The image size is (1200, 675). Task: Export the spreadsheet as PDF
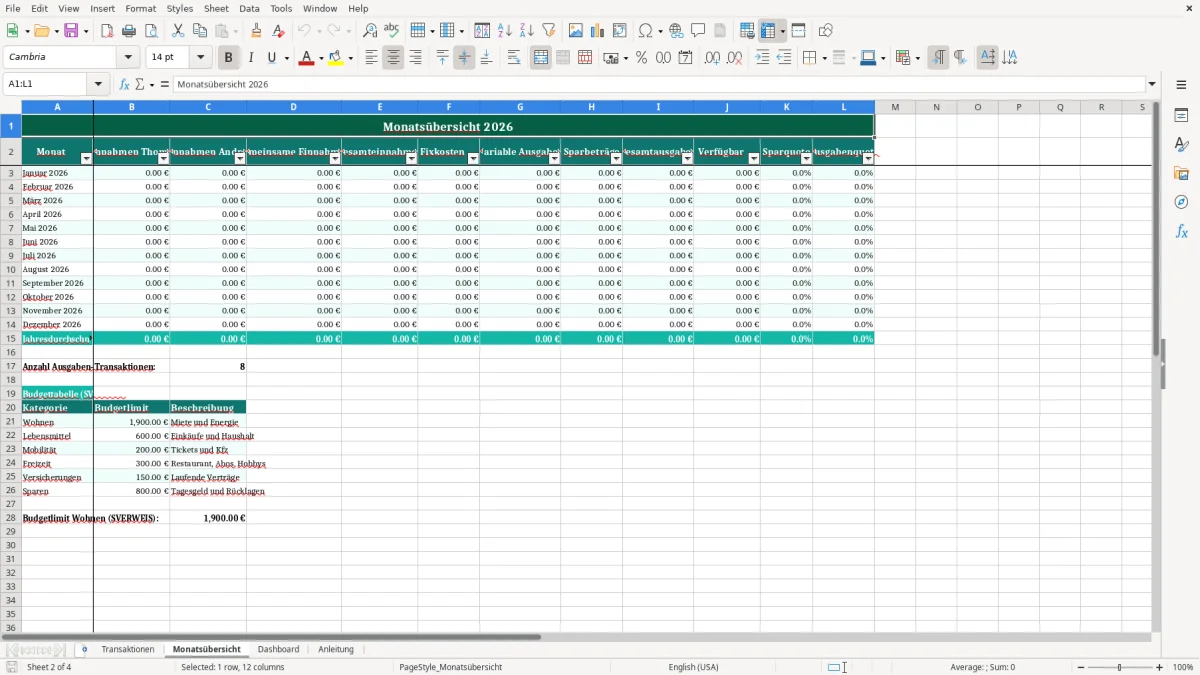pos(107,31)
